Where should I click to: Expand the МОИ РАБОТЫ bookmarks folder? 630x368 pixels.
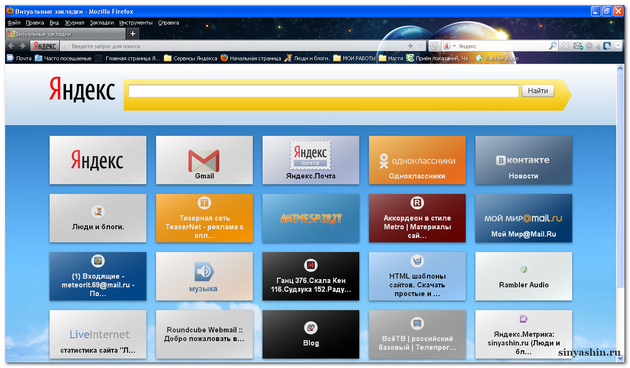[354, 58]
